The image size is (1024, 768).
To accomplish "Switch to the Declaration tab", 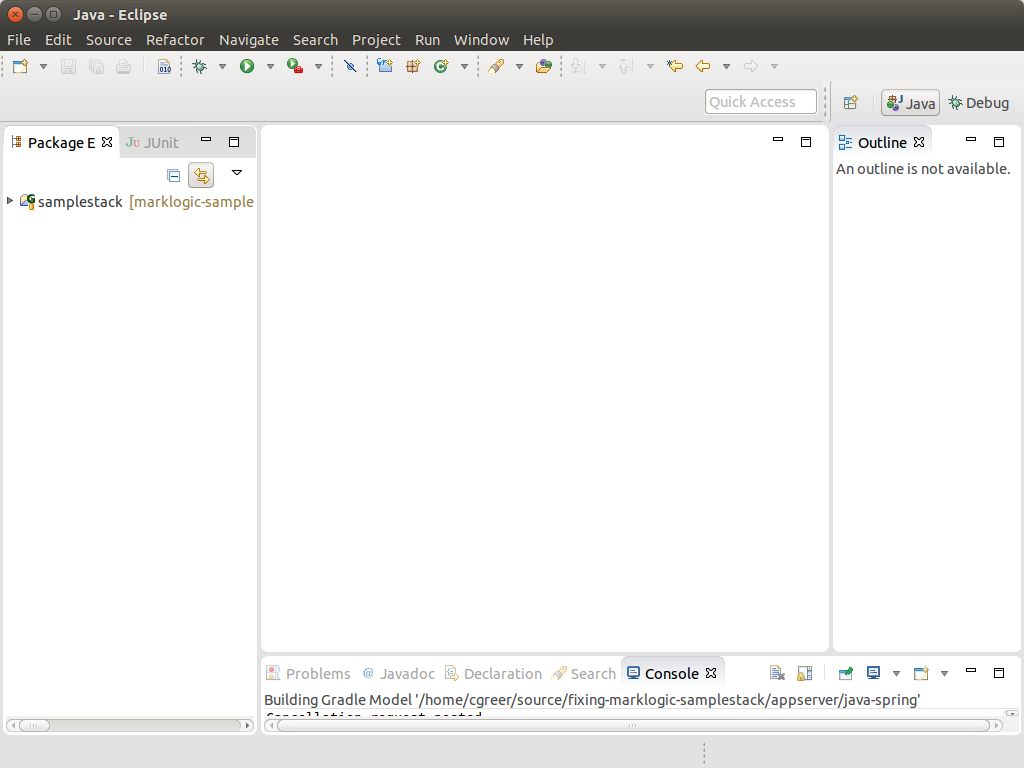I will pyautogui.click(x=494, y=673).
